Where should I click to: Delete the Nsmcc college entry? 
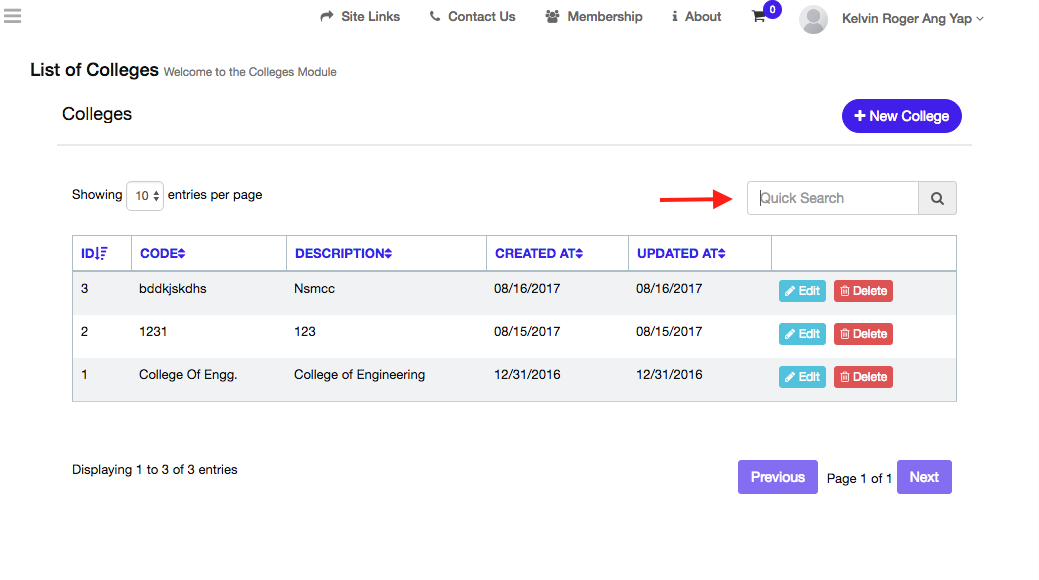[x=863, y=291]
